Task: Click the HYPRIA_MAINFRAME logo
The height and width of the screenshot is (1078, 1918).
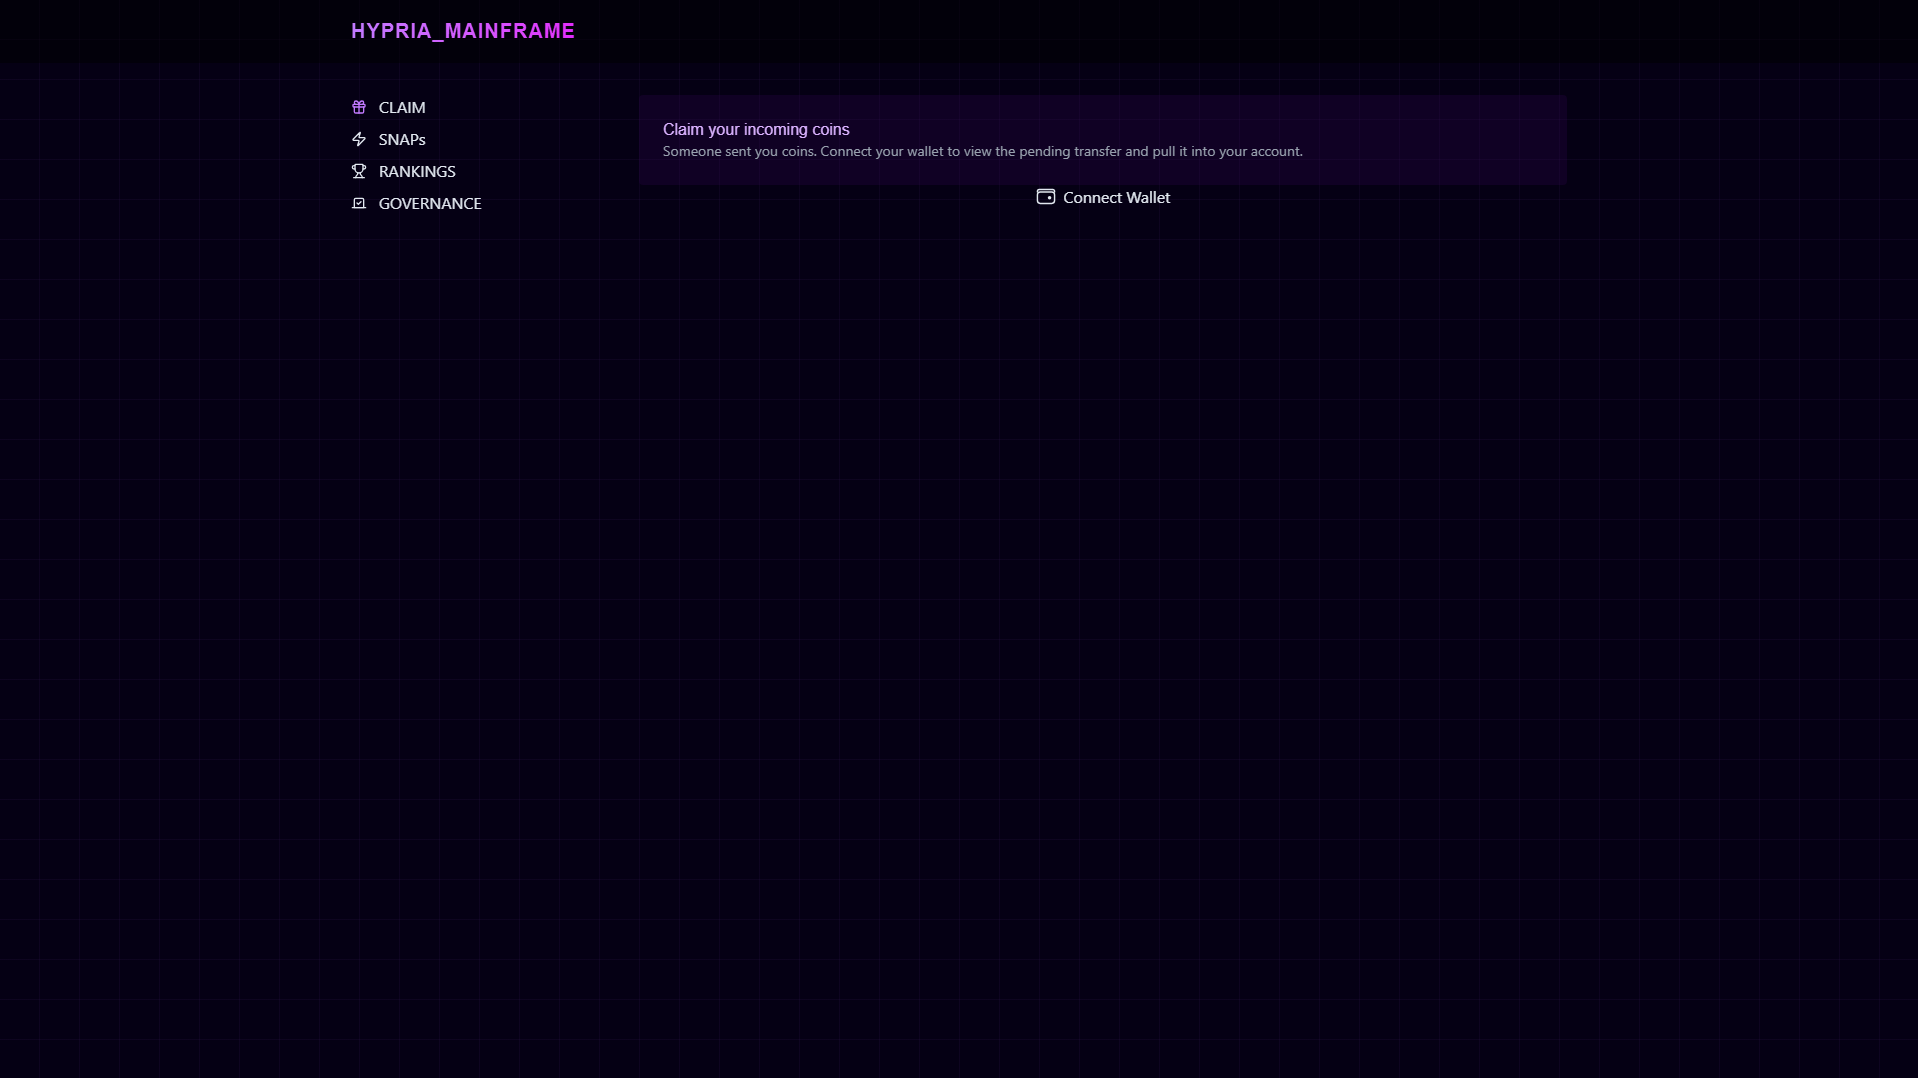Action: 463,31
